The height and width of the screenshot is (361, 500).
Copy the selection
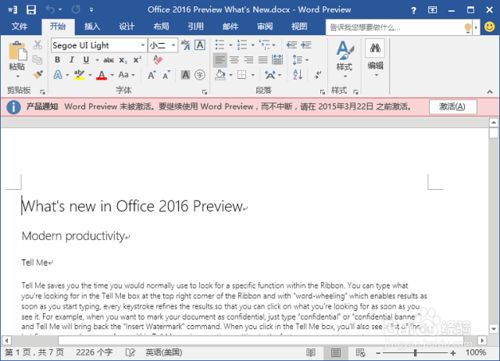[38, 60]
